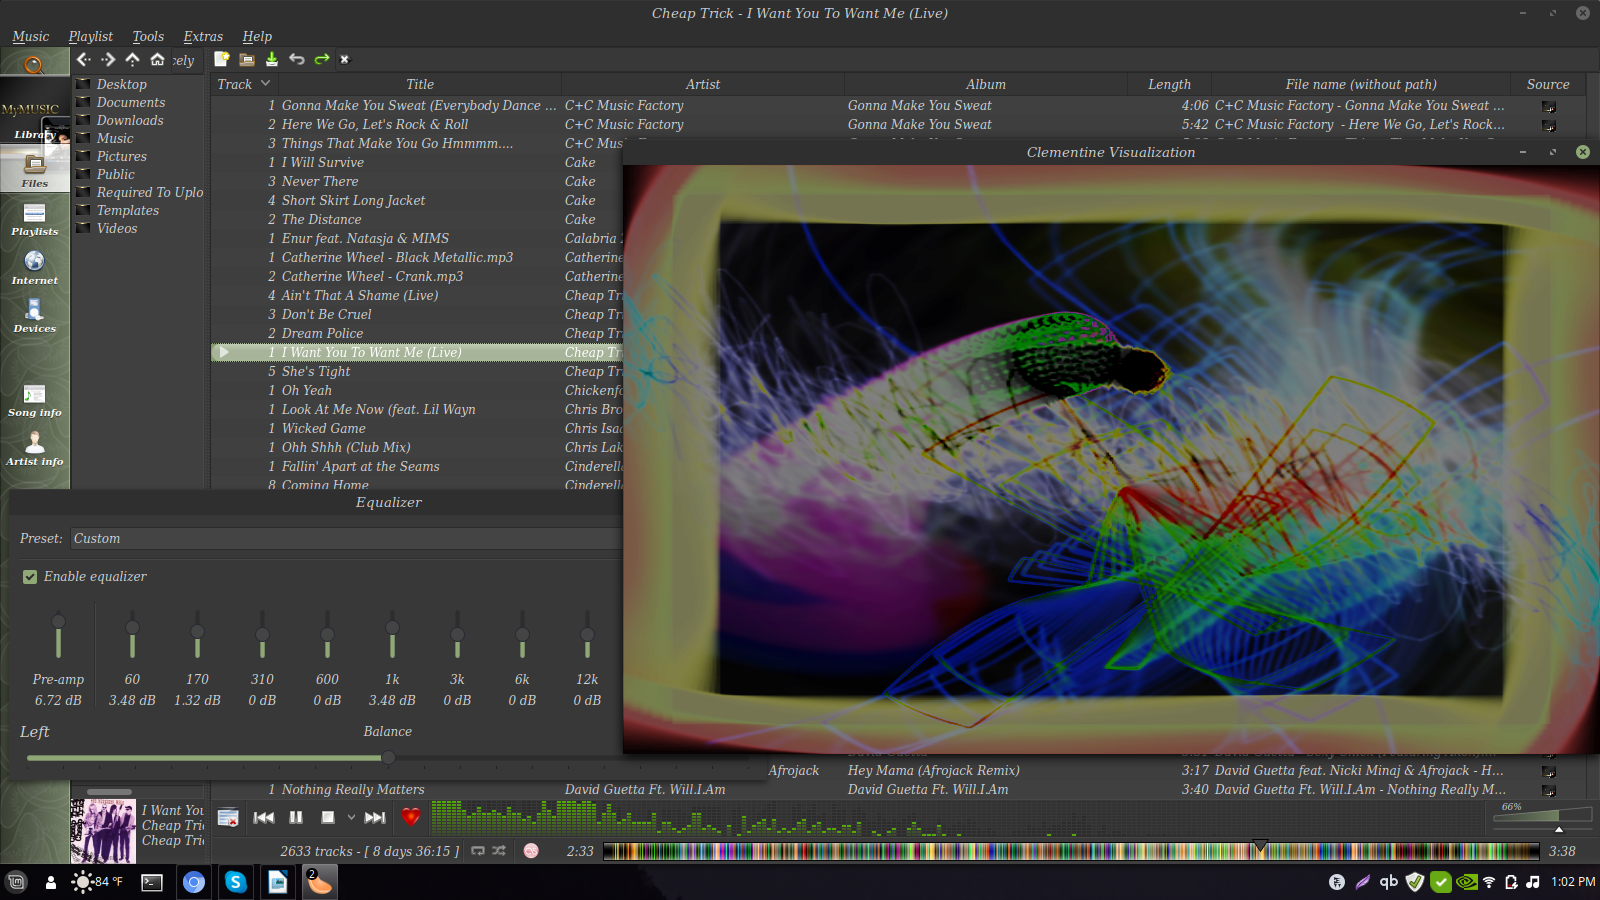
Task: Redo the playlist change with green arrow
Action: click(x=321, y=59)
